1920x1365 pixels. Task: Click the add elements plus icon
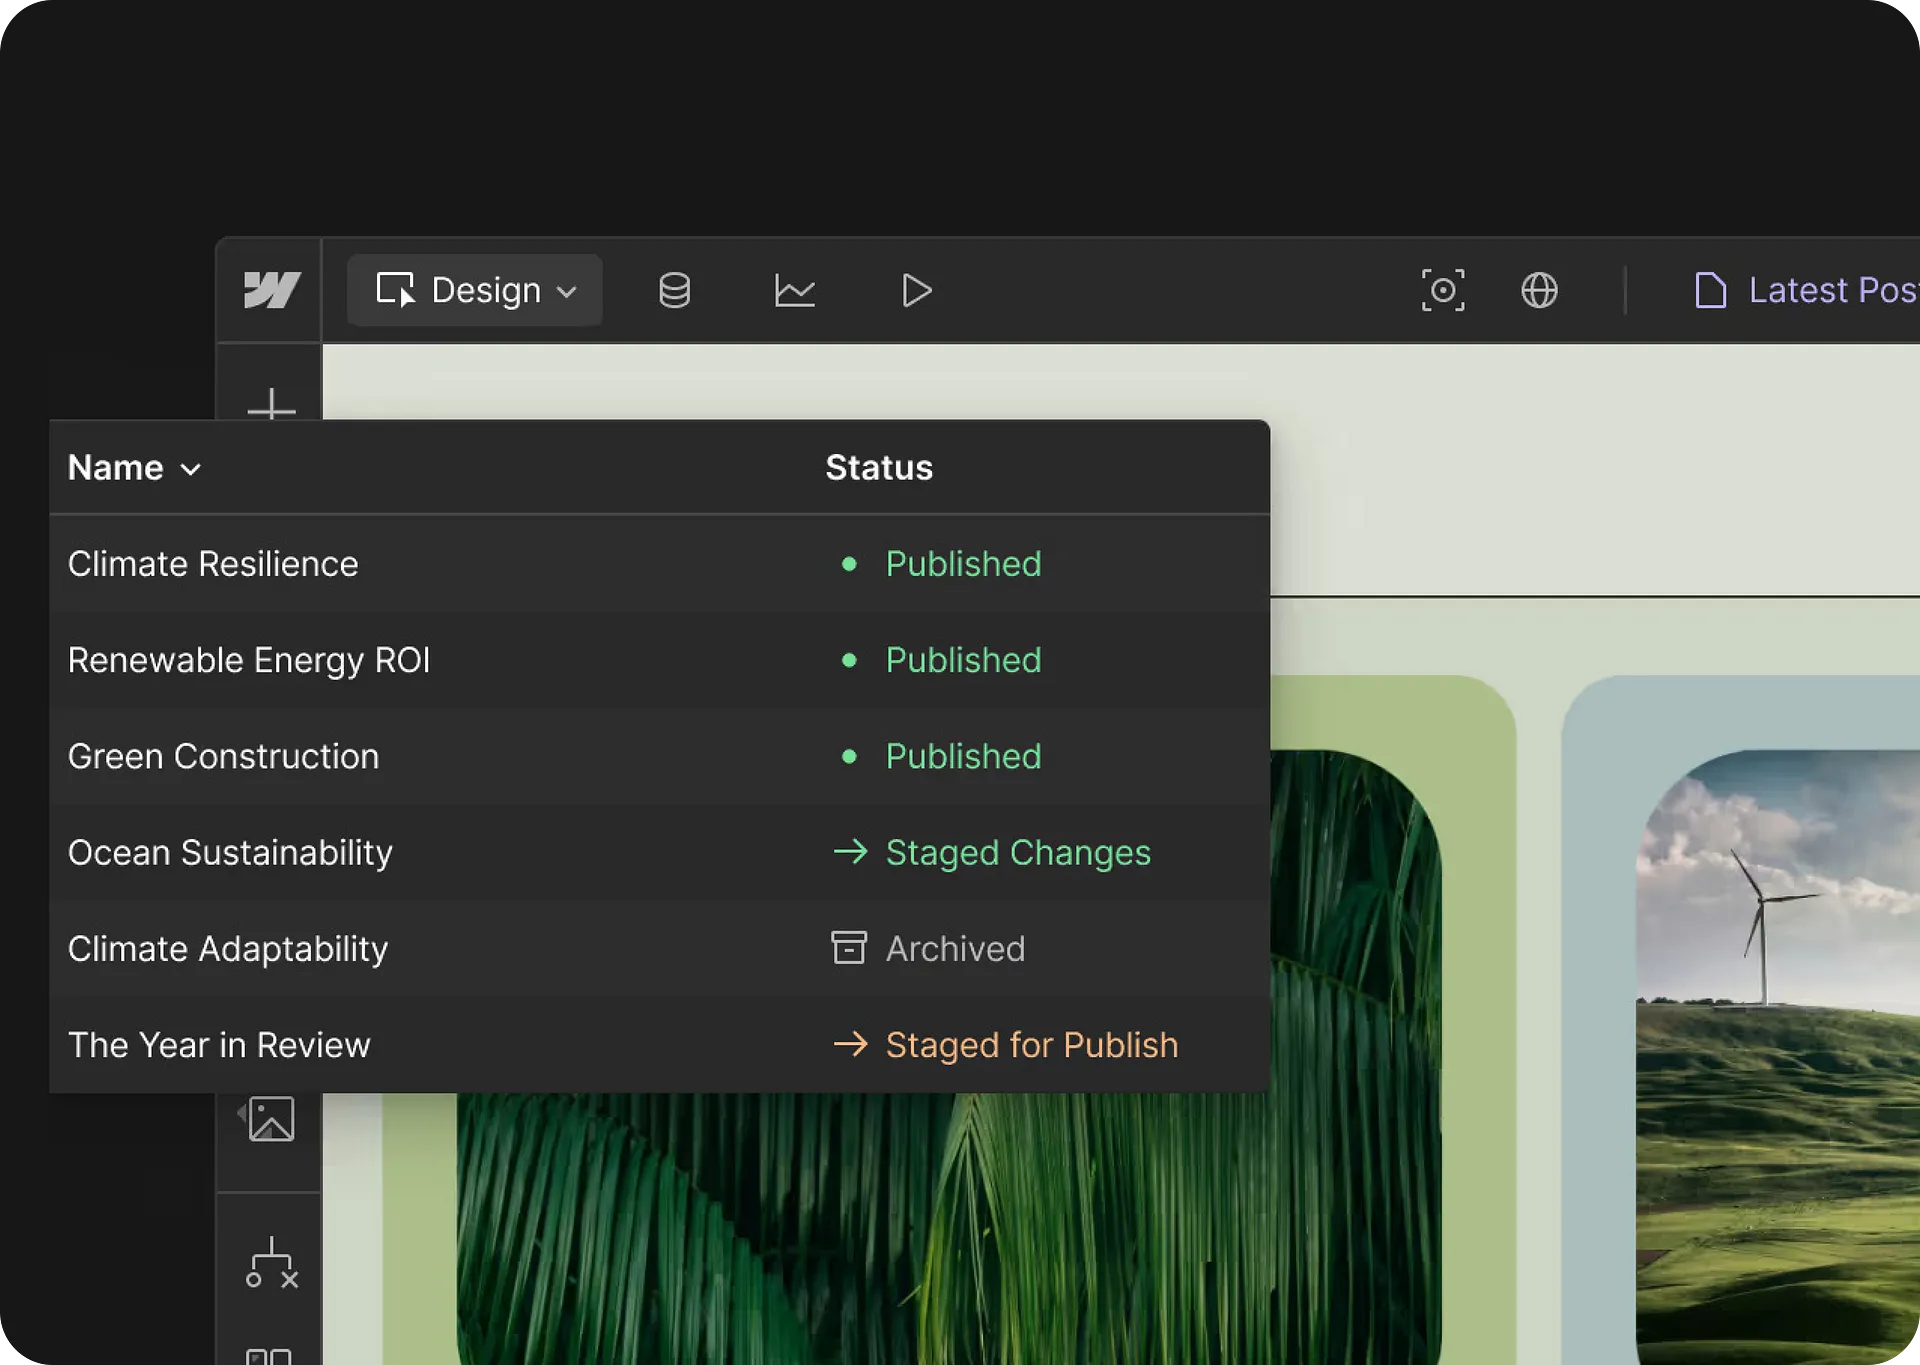point(271,404)
